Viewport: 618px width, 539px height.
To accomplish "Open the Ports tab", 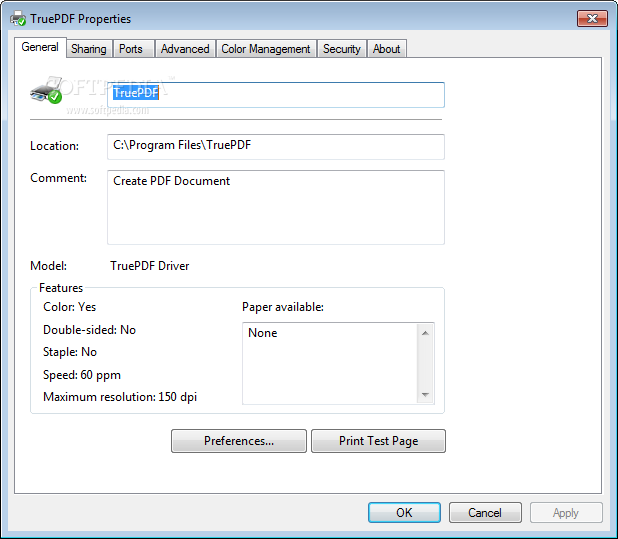I will 133,49.
